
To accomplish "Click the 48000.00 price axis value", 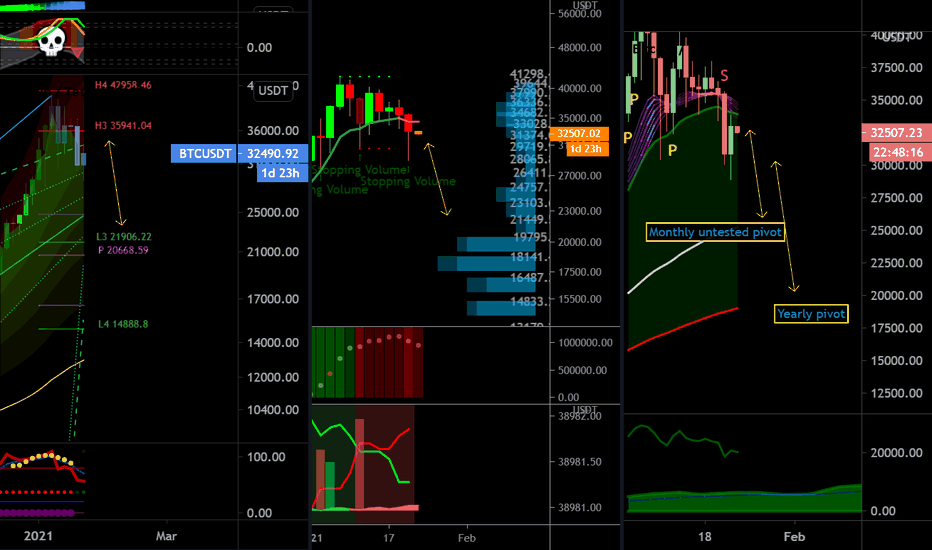I will pos(580,48).
